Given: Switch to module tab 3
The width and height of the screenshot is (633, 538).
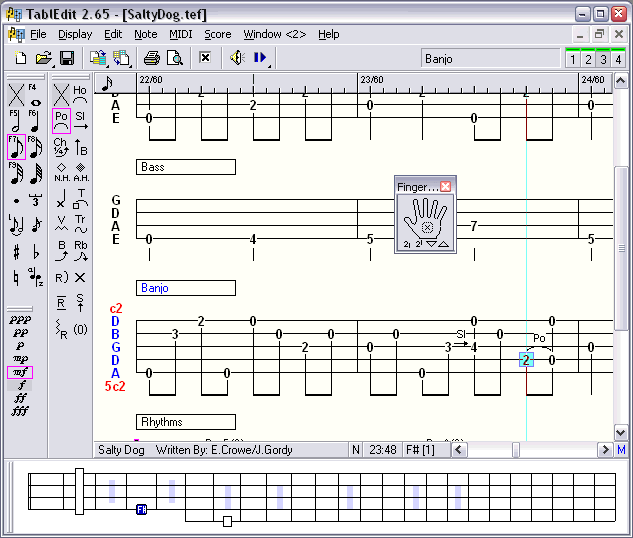Looking at the screenshot, I should [603, 59].
